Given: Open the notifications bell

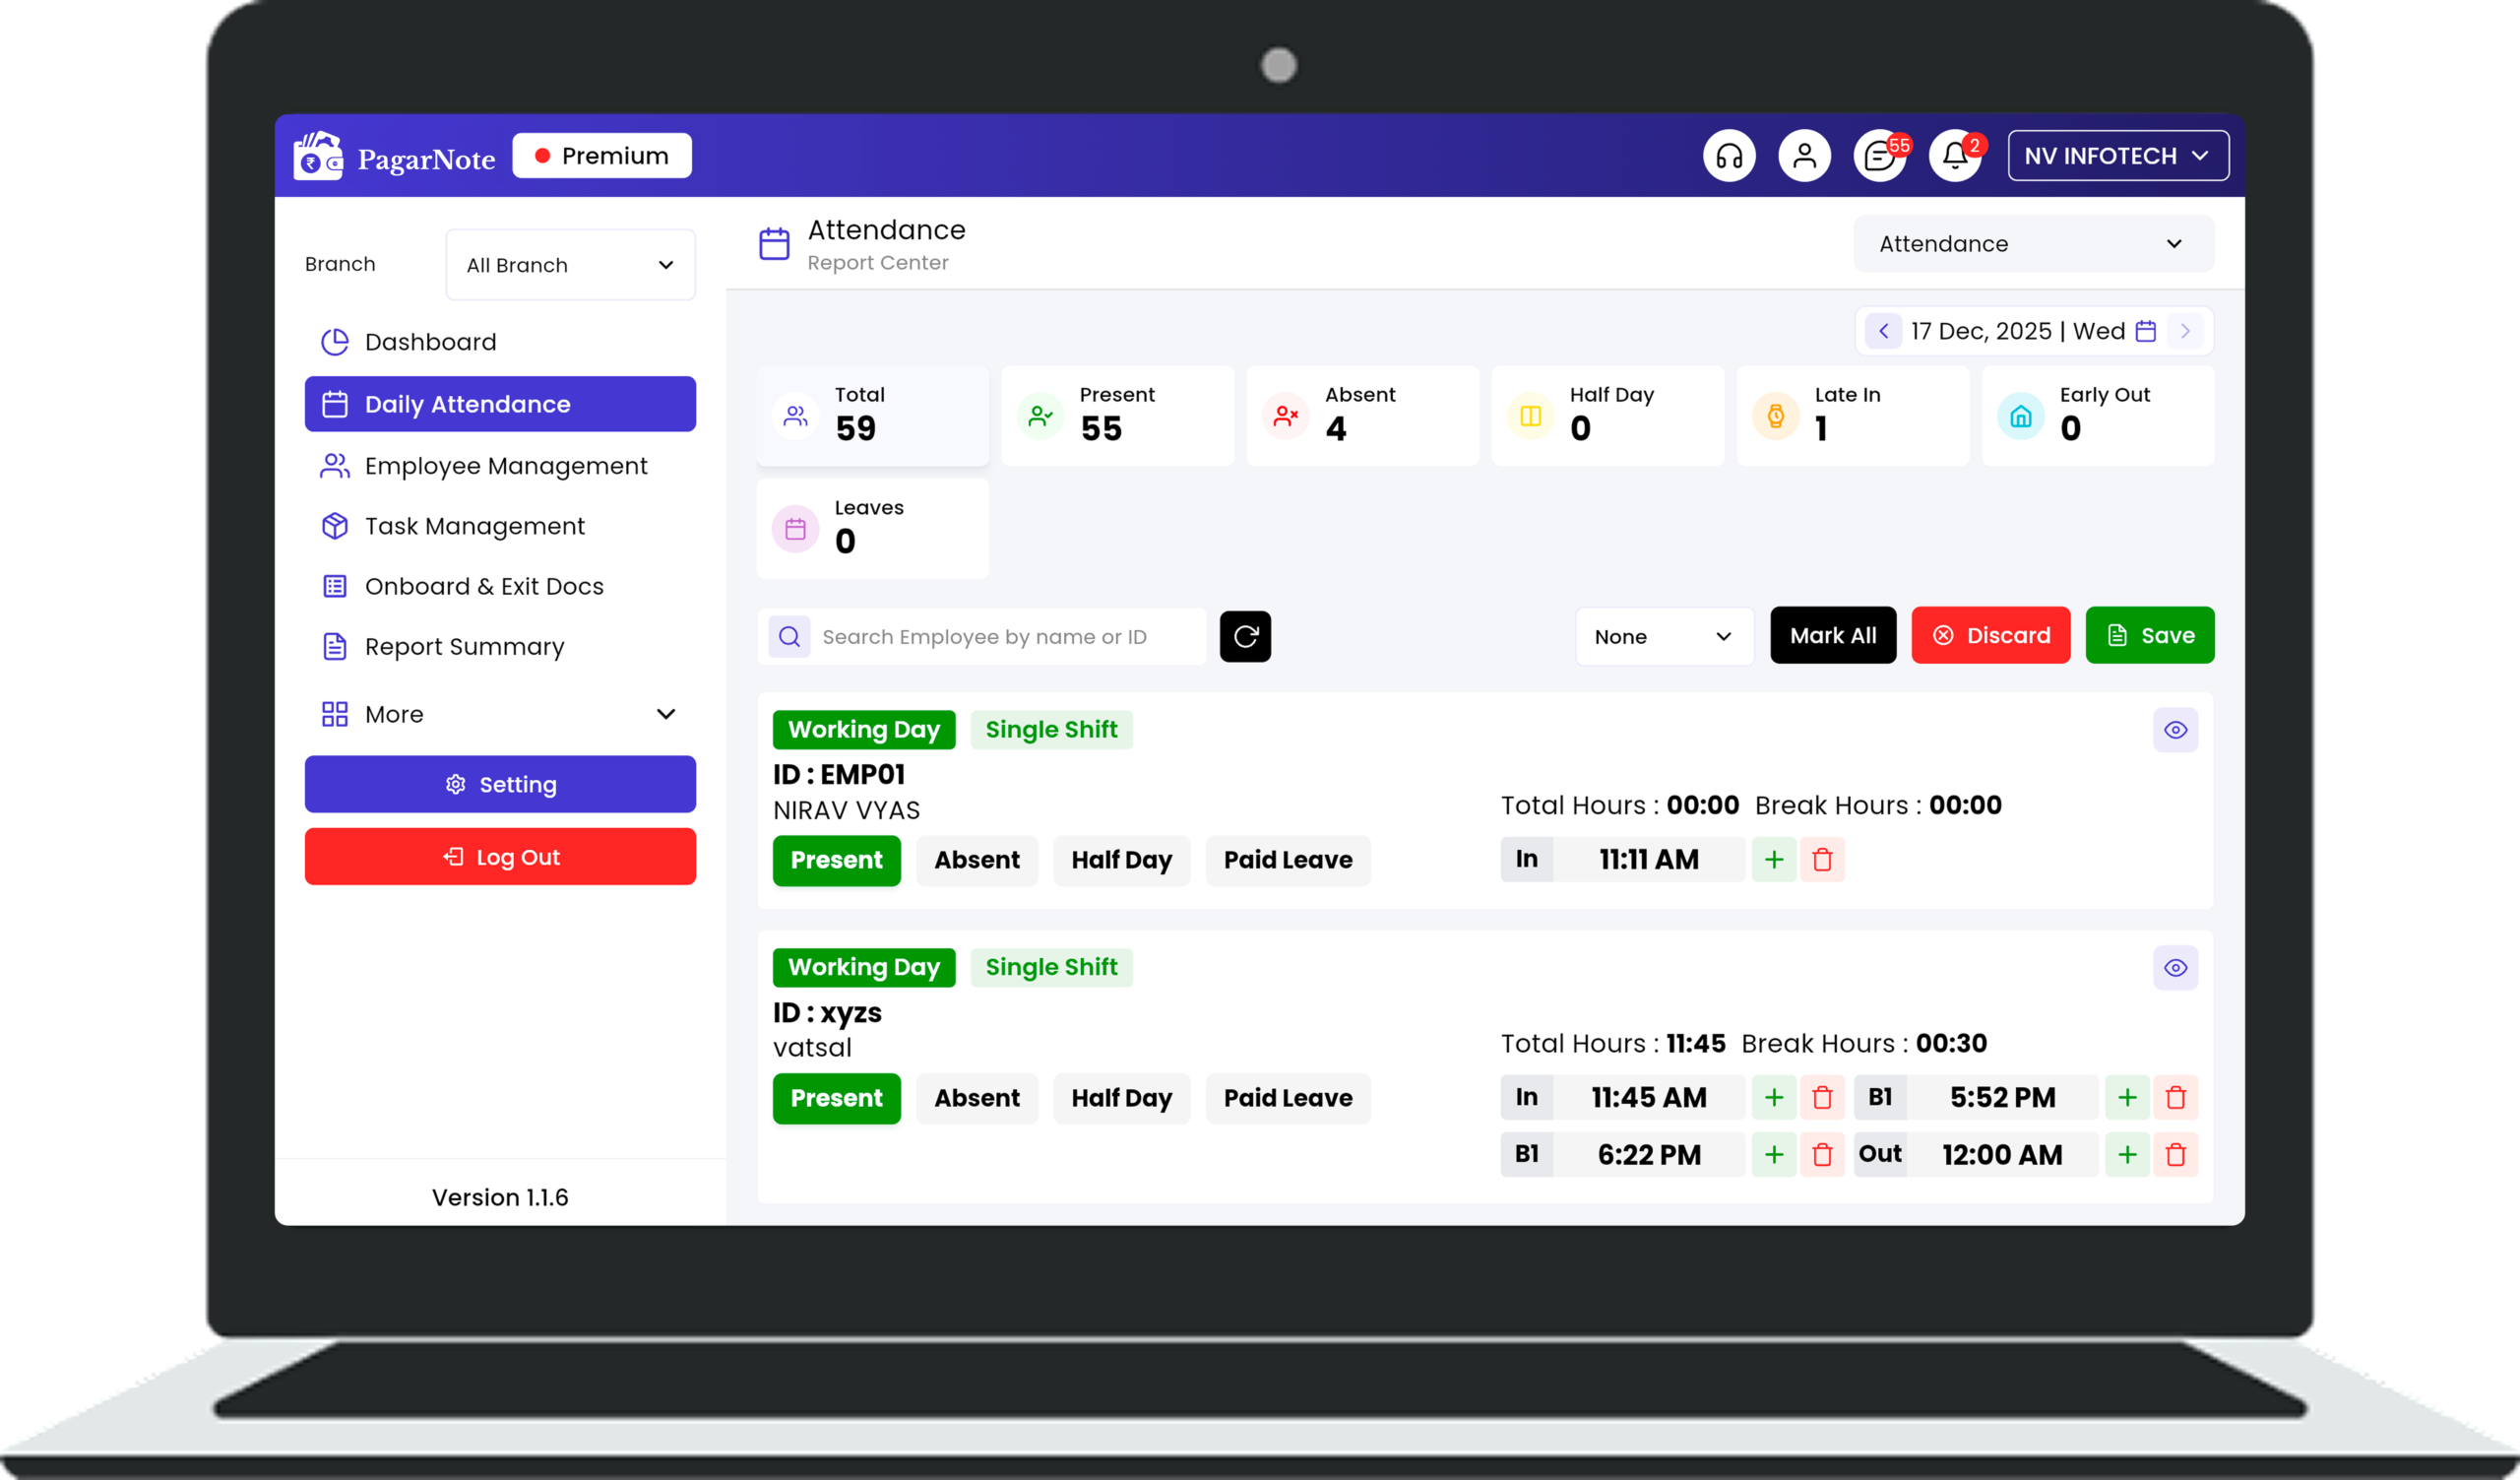Looking at the screenshot, I should (x=1956, y=155).
